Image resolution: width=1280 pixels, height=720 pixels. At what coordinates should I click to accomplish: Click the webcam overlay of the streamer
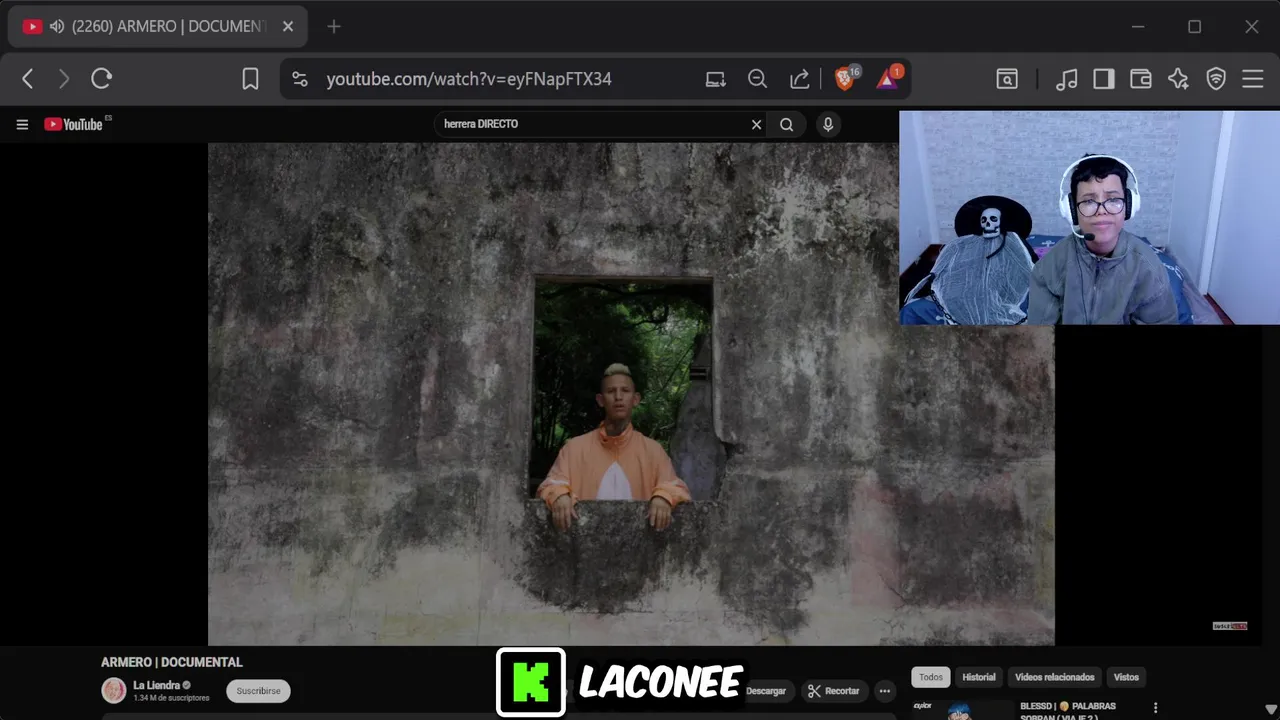[x=1089, y=217]
